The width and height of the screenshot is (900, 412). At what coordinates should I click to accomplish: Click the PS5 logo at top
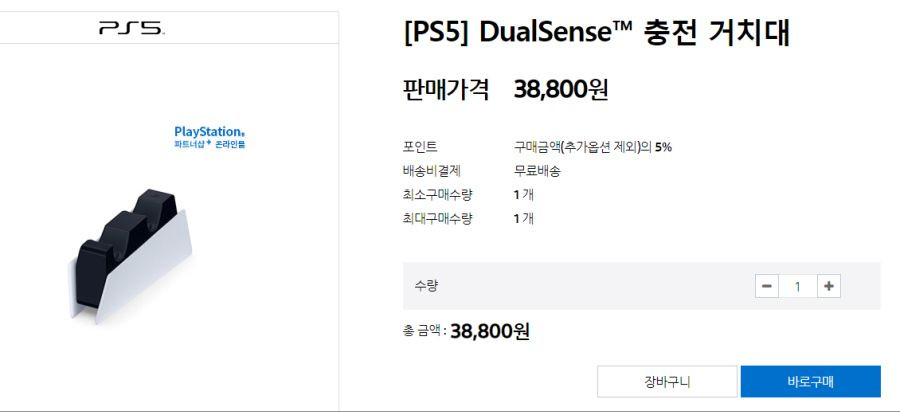pos(131,28)
